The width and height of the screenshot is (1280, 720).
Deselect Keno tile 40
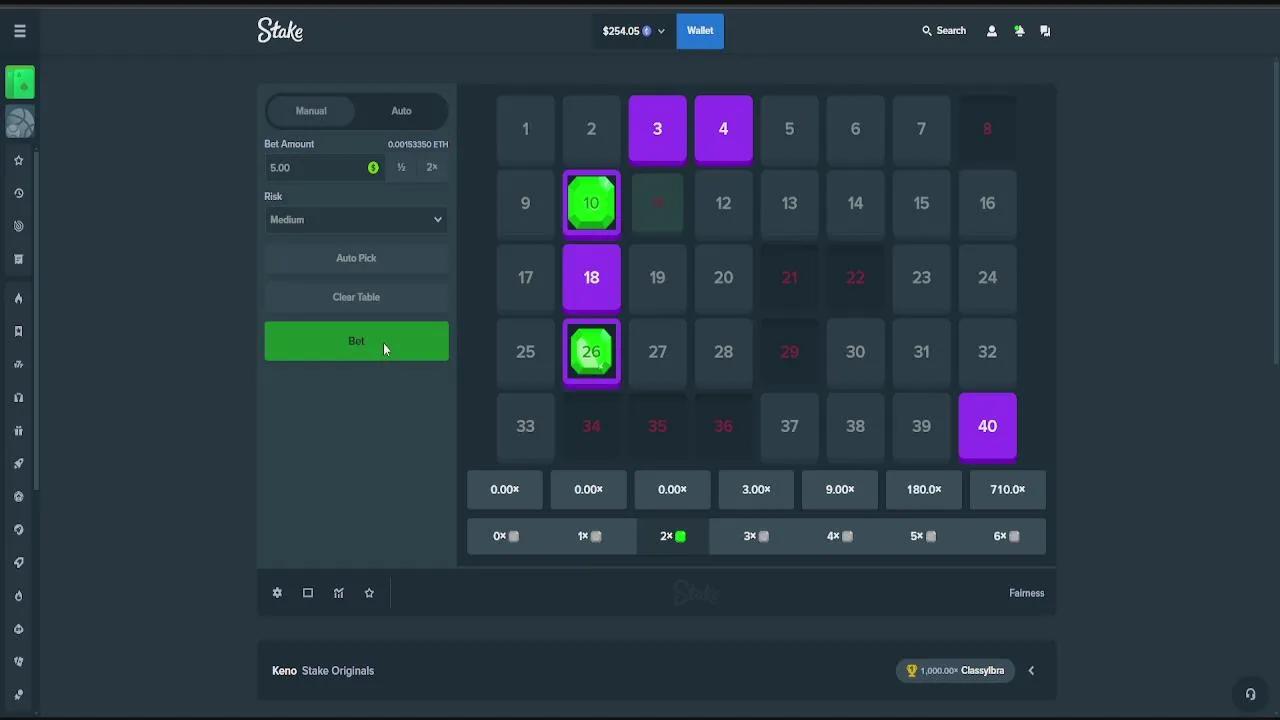pyautogui.click(x=987, y=427)
